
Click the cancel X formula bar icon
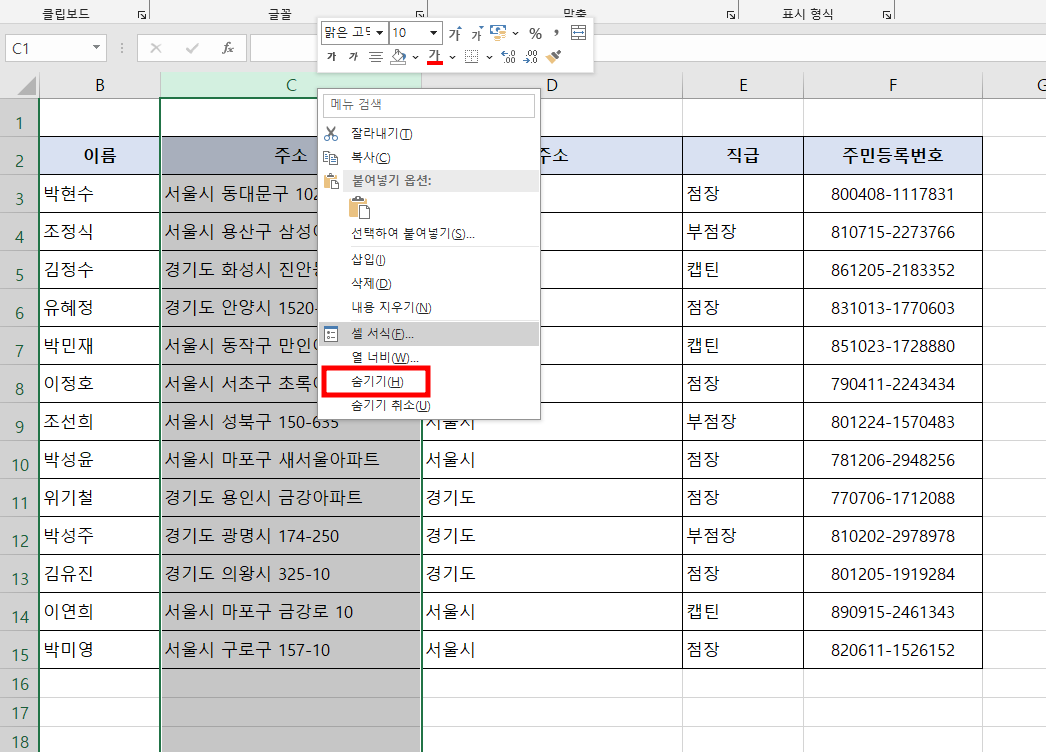click(156, 48)
